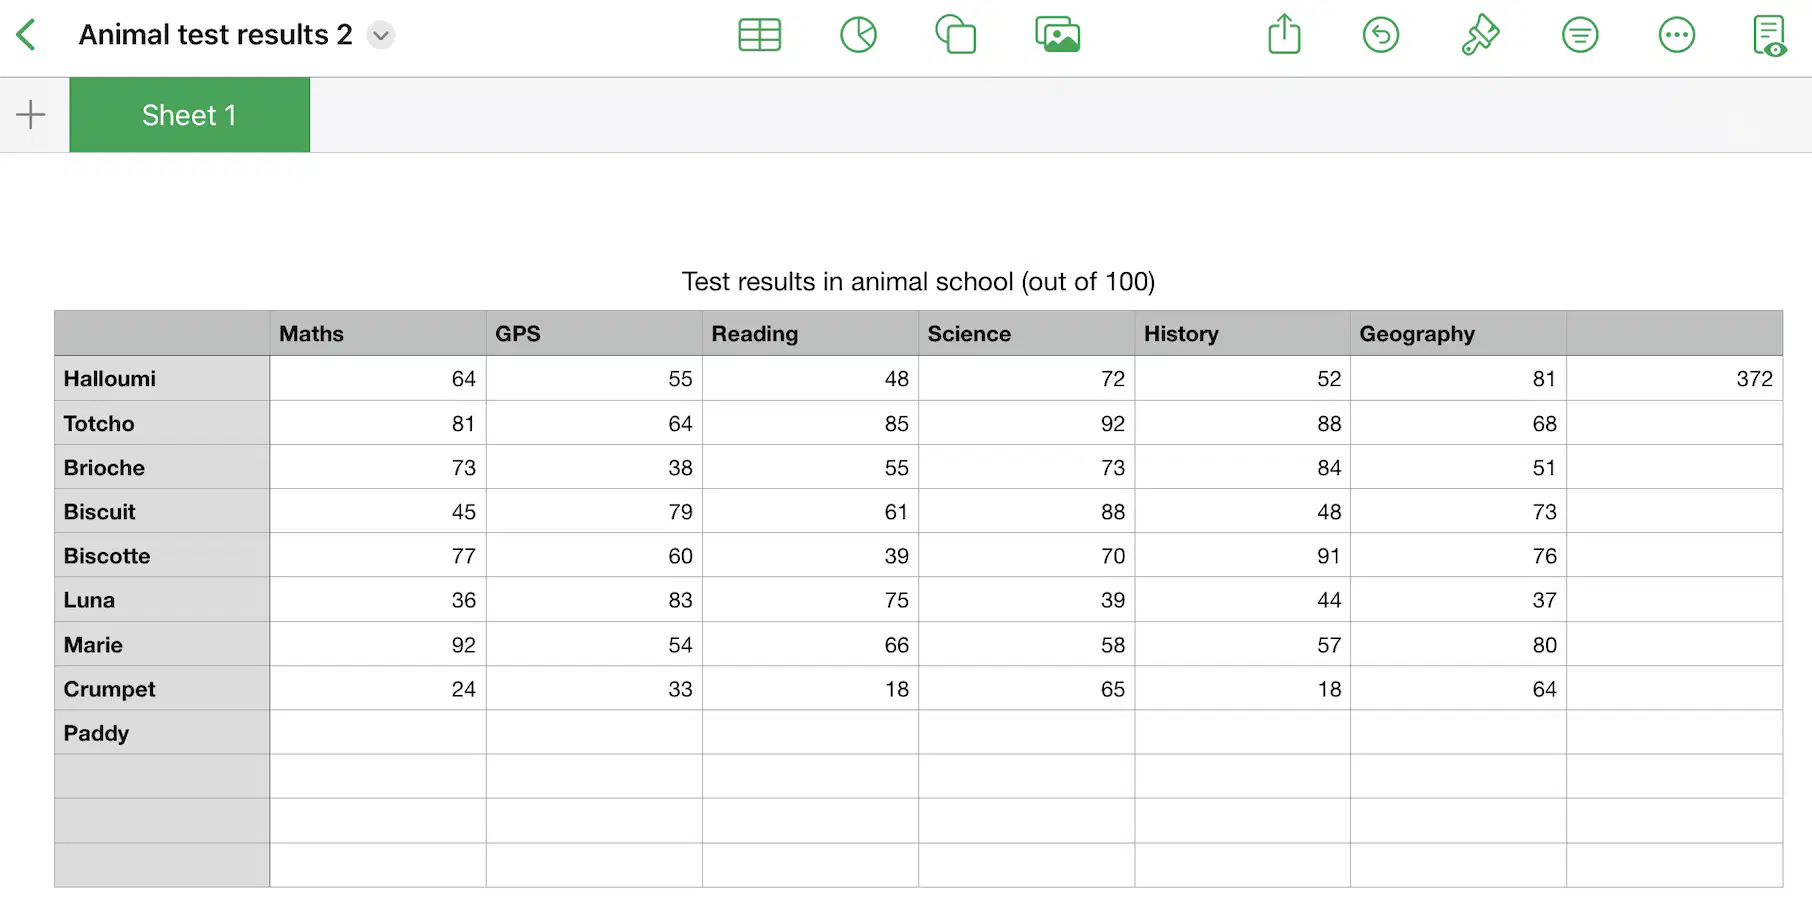Open the insert chart menu

tap(858, 35)
